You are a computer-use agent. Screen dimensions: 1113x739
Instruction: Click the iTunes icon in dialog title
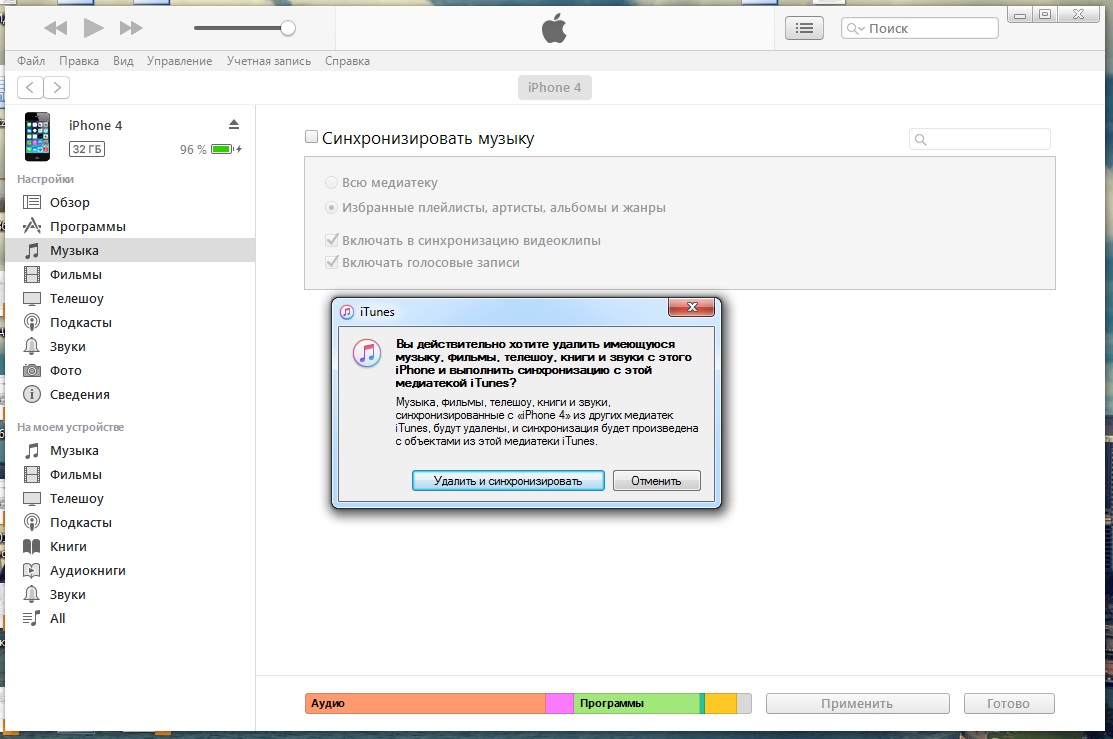point(347,312)
